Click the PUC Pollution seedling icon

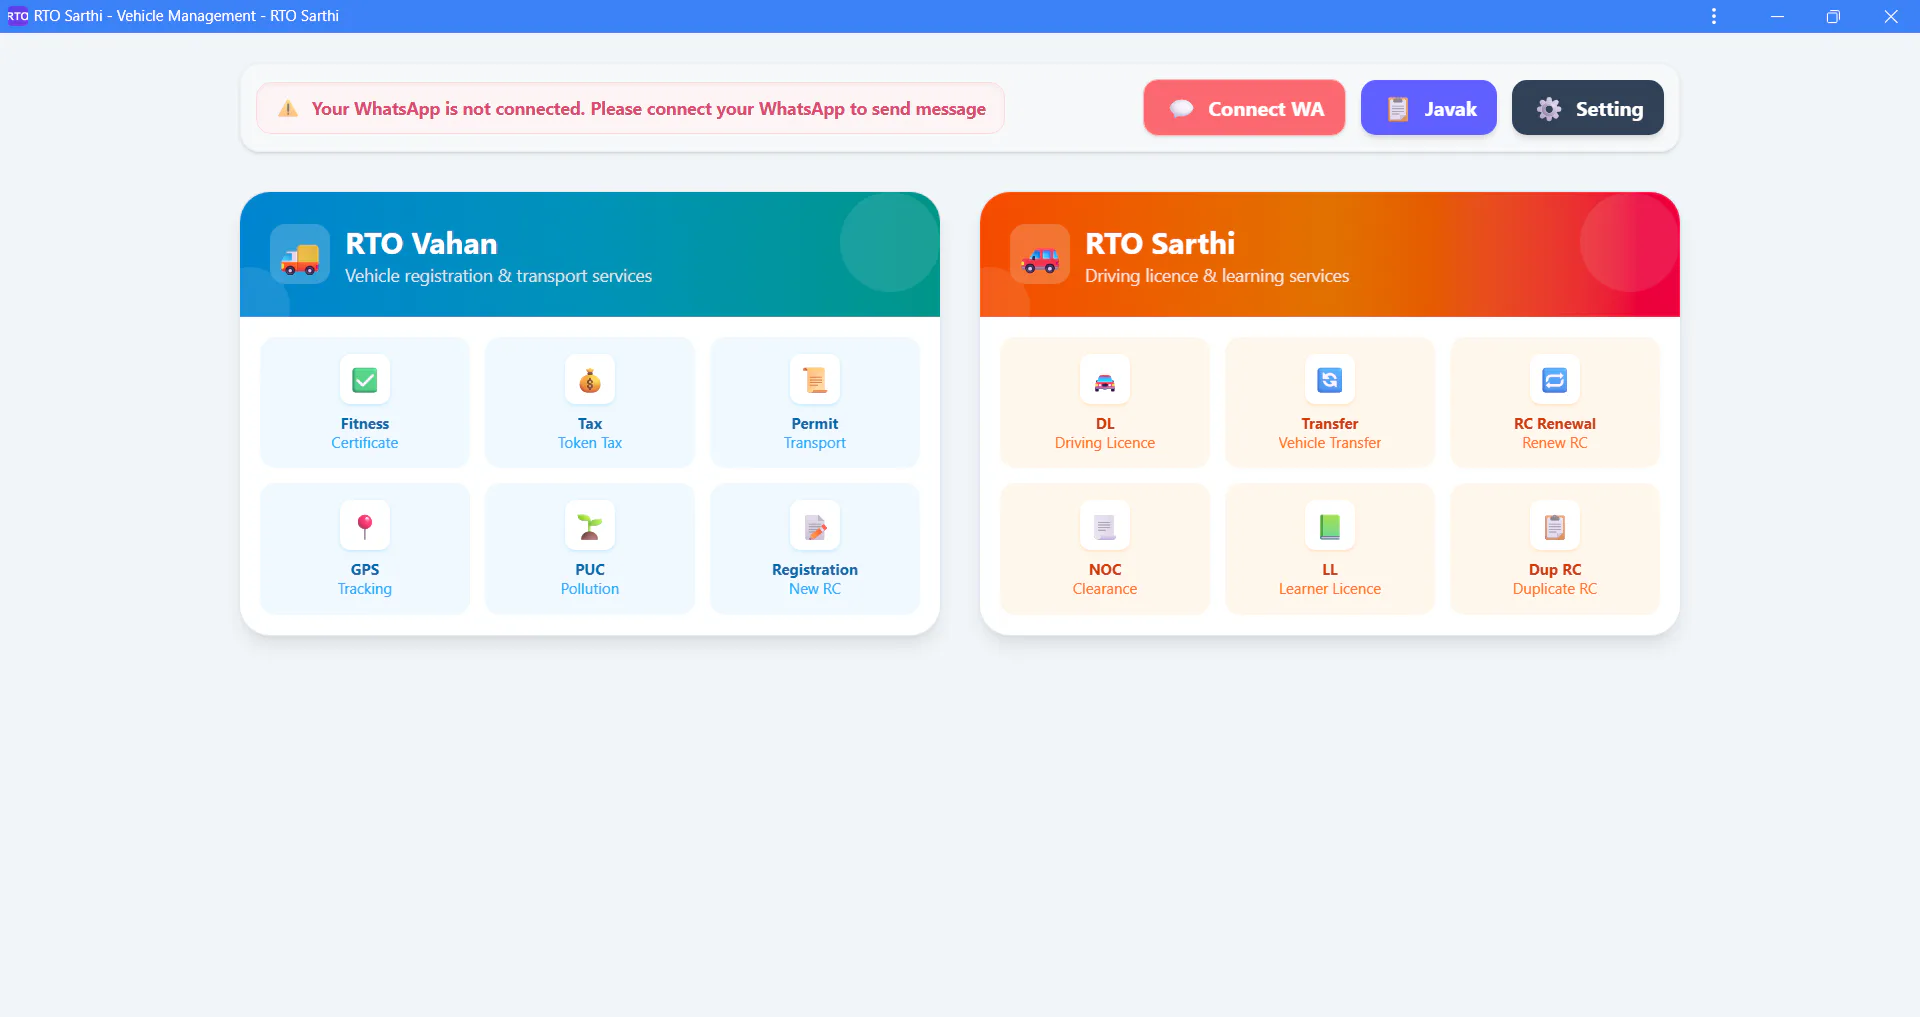tap(590, 526)
